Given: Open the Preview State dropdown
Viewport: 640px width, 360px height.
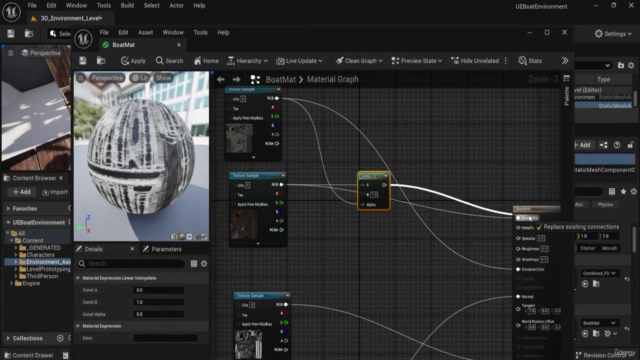Looking at the screenshot, I should pos(417,61).
